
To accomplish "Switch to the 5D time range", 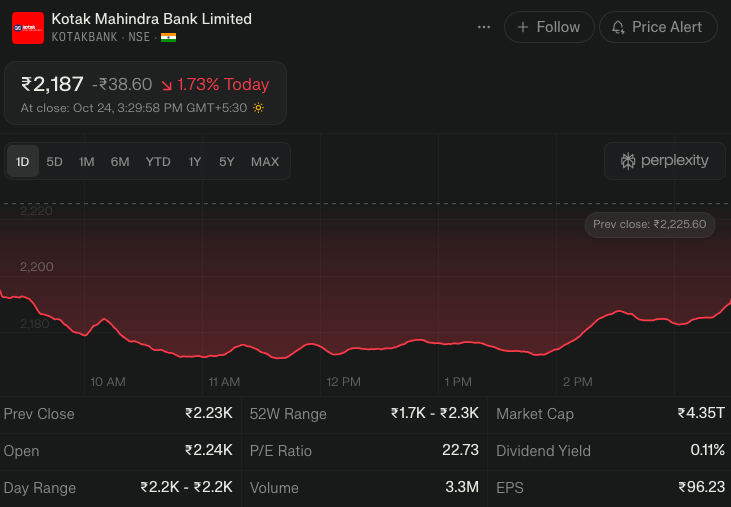I will pos(54,161).
